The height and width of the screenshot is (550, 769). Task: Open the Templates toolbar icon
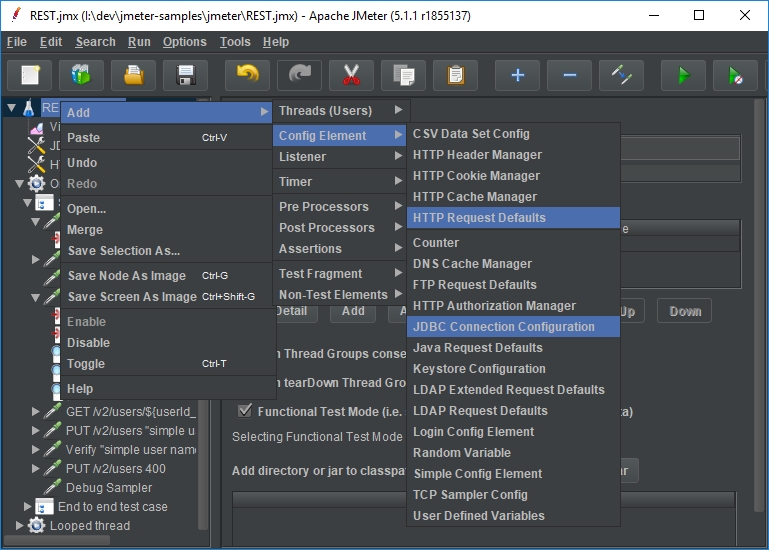[x=81, y=75]
